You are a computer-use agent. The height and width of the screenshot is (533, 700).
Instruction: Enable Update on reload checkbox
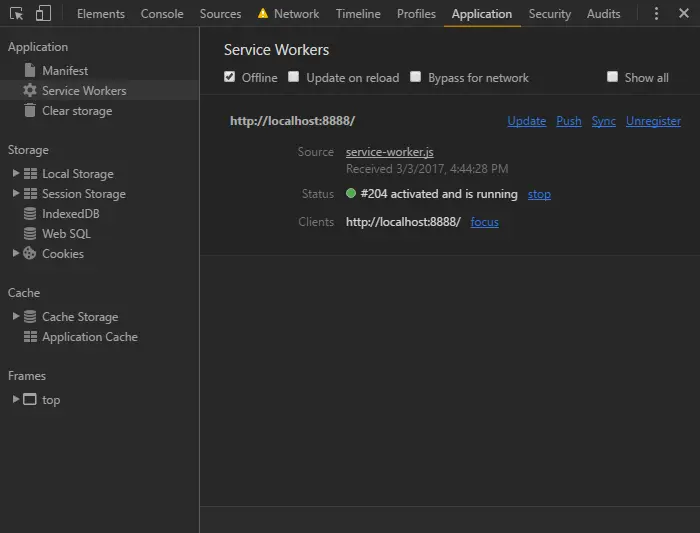coord(293,77)
